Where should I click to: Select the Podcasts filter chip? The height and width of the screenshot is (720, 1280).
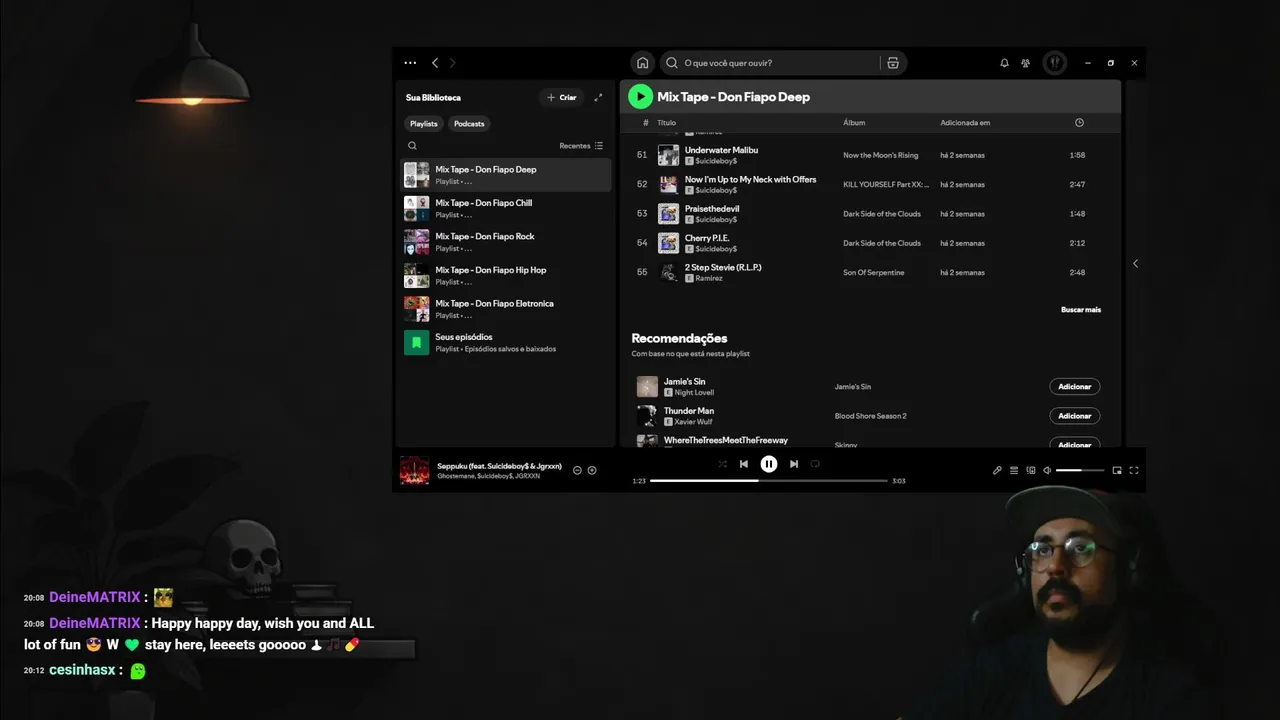(x=469, y=124)
